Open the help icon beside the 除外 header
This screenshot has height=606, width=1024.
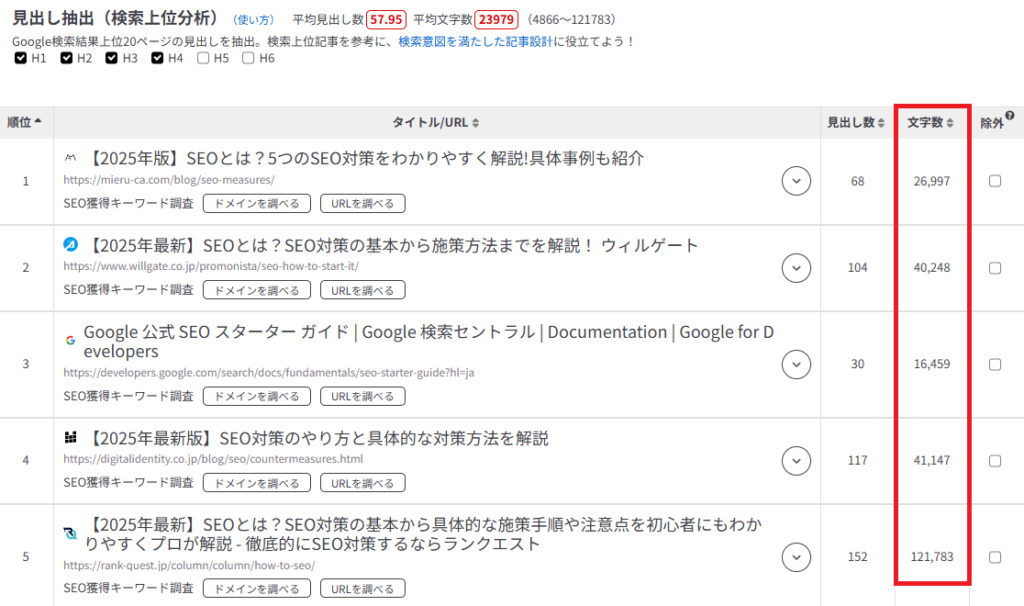1009,113
